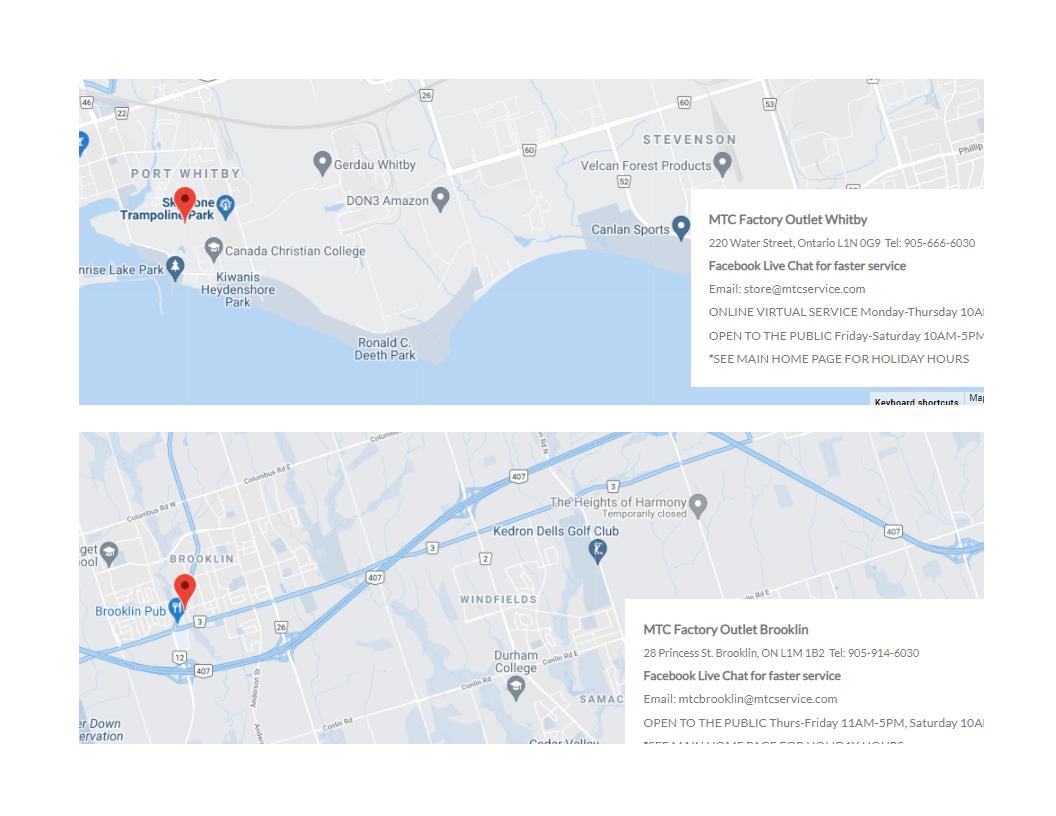
Task: Click the Skyzone Trampoline Park icon
Action: pyautogui.click(x=226, y=206)
